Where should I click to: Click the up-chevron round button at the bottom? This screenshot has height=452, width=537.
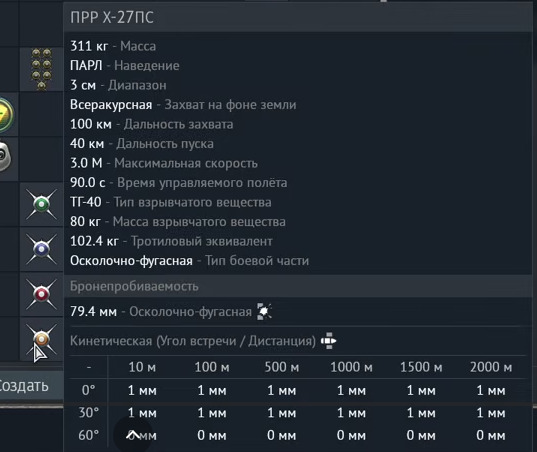[133, 435]
